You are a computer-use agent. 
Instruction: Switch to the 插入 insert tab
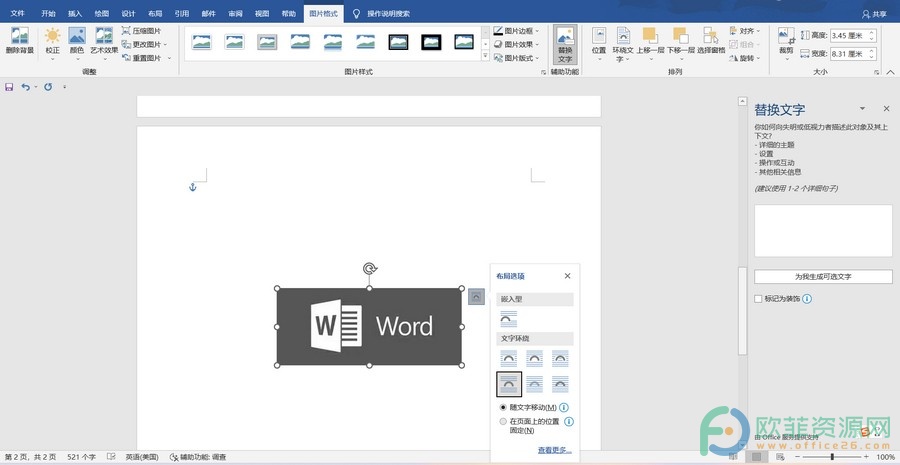pos(75,14)
